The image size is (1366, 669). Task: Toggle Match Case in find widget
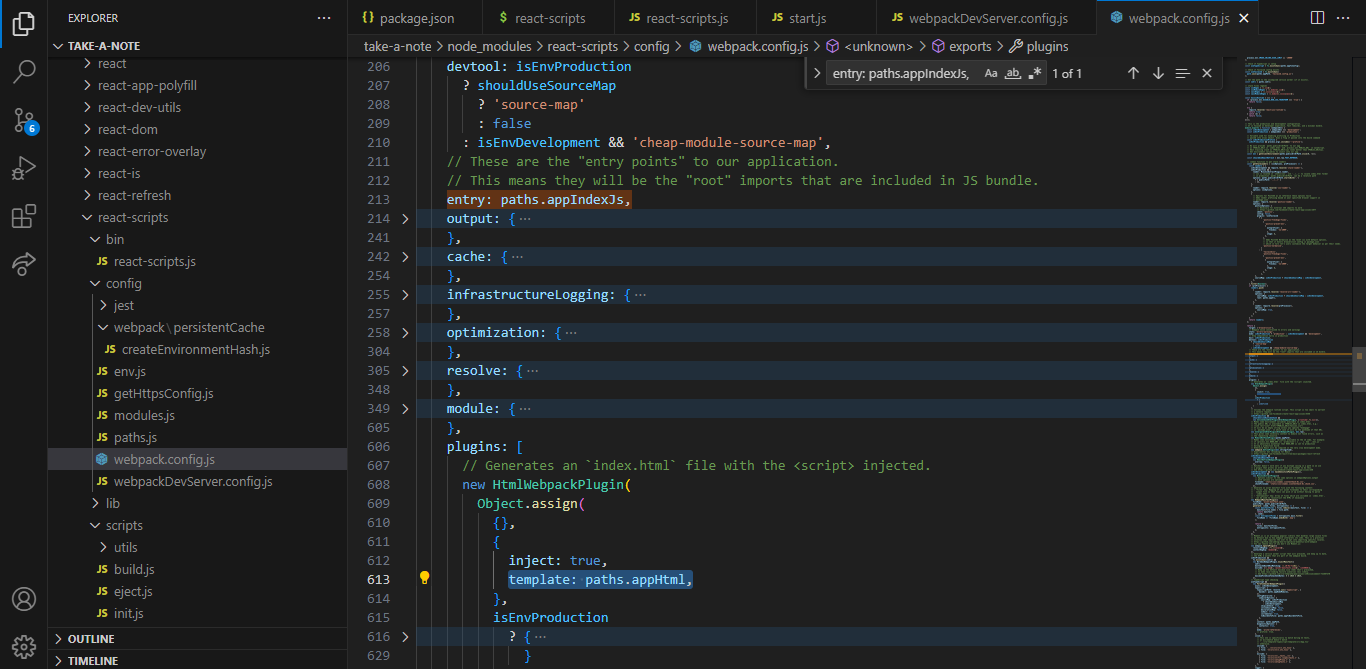tap(990, 73)
